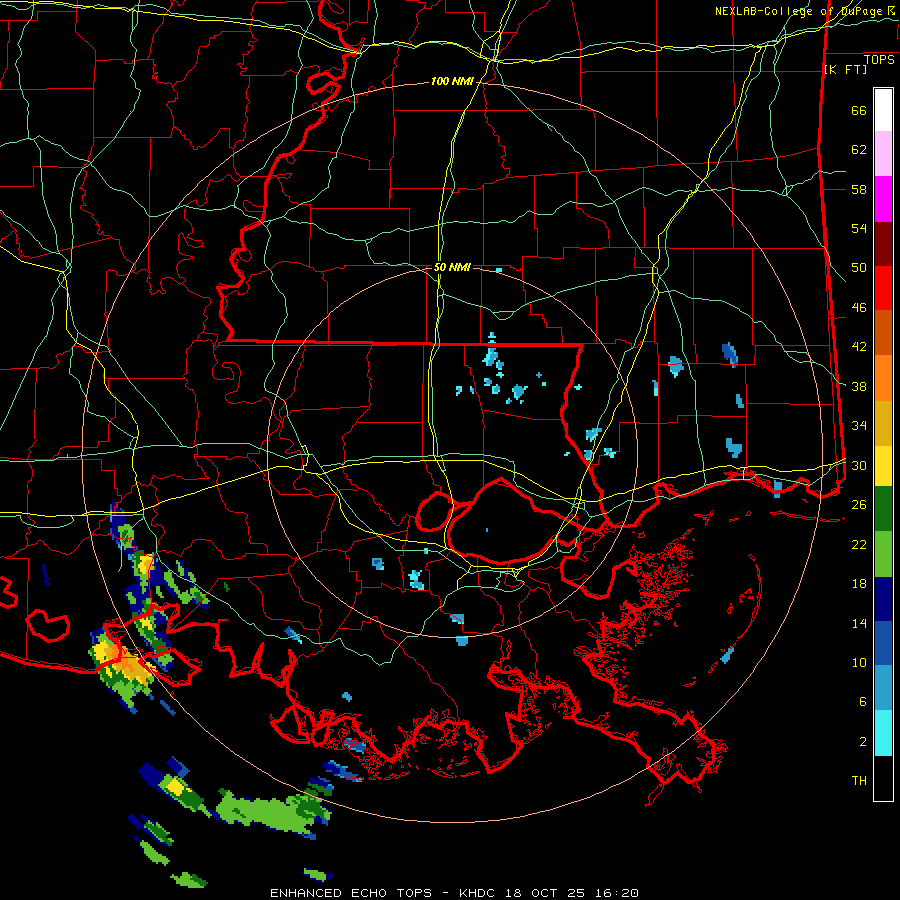Select the 54 legend value
900x900 pixels.
[x=859, y=228]
